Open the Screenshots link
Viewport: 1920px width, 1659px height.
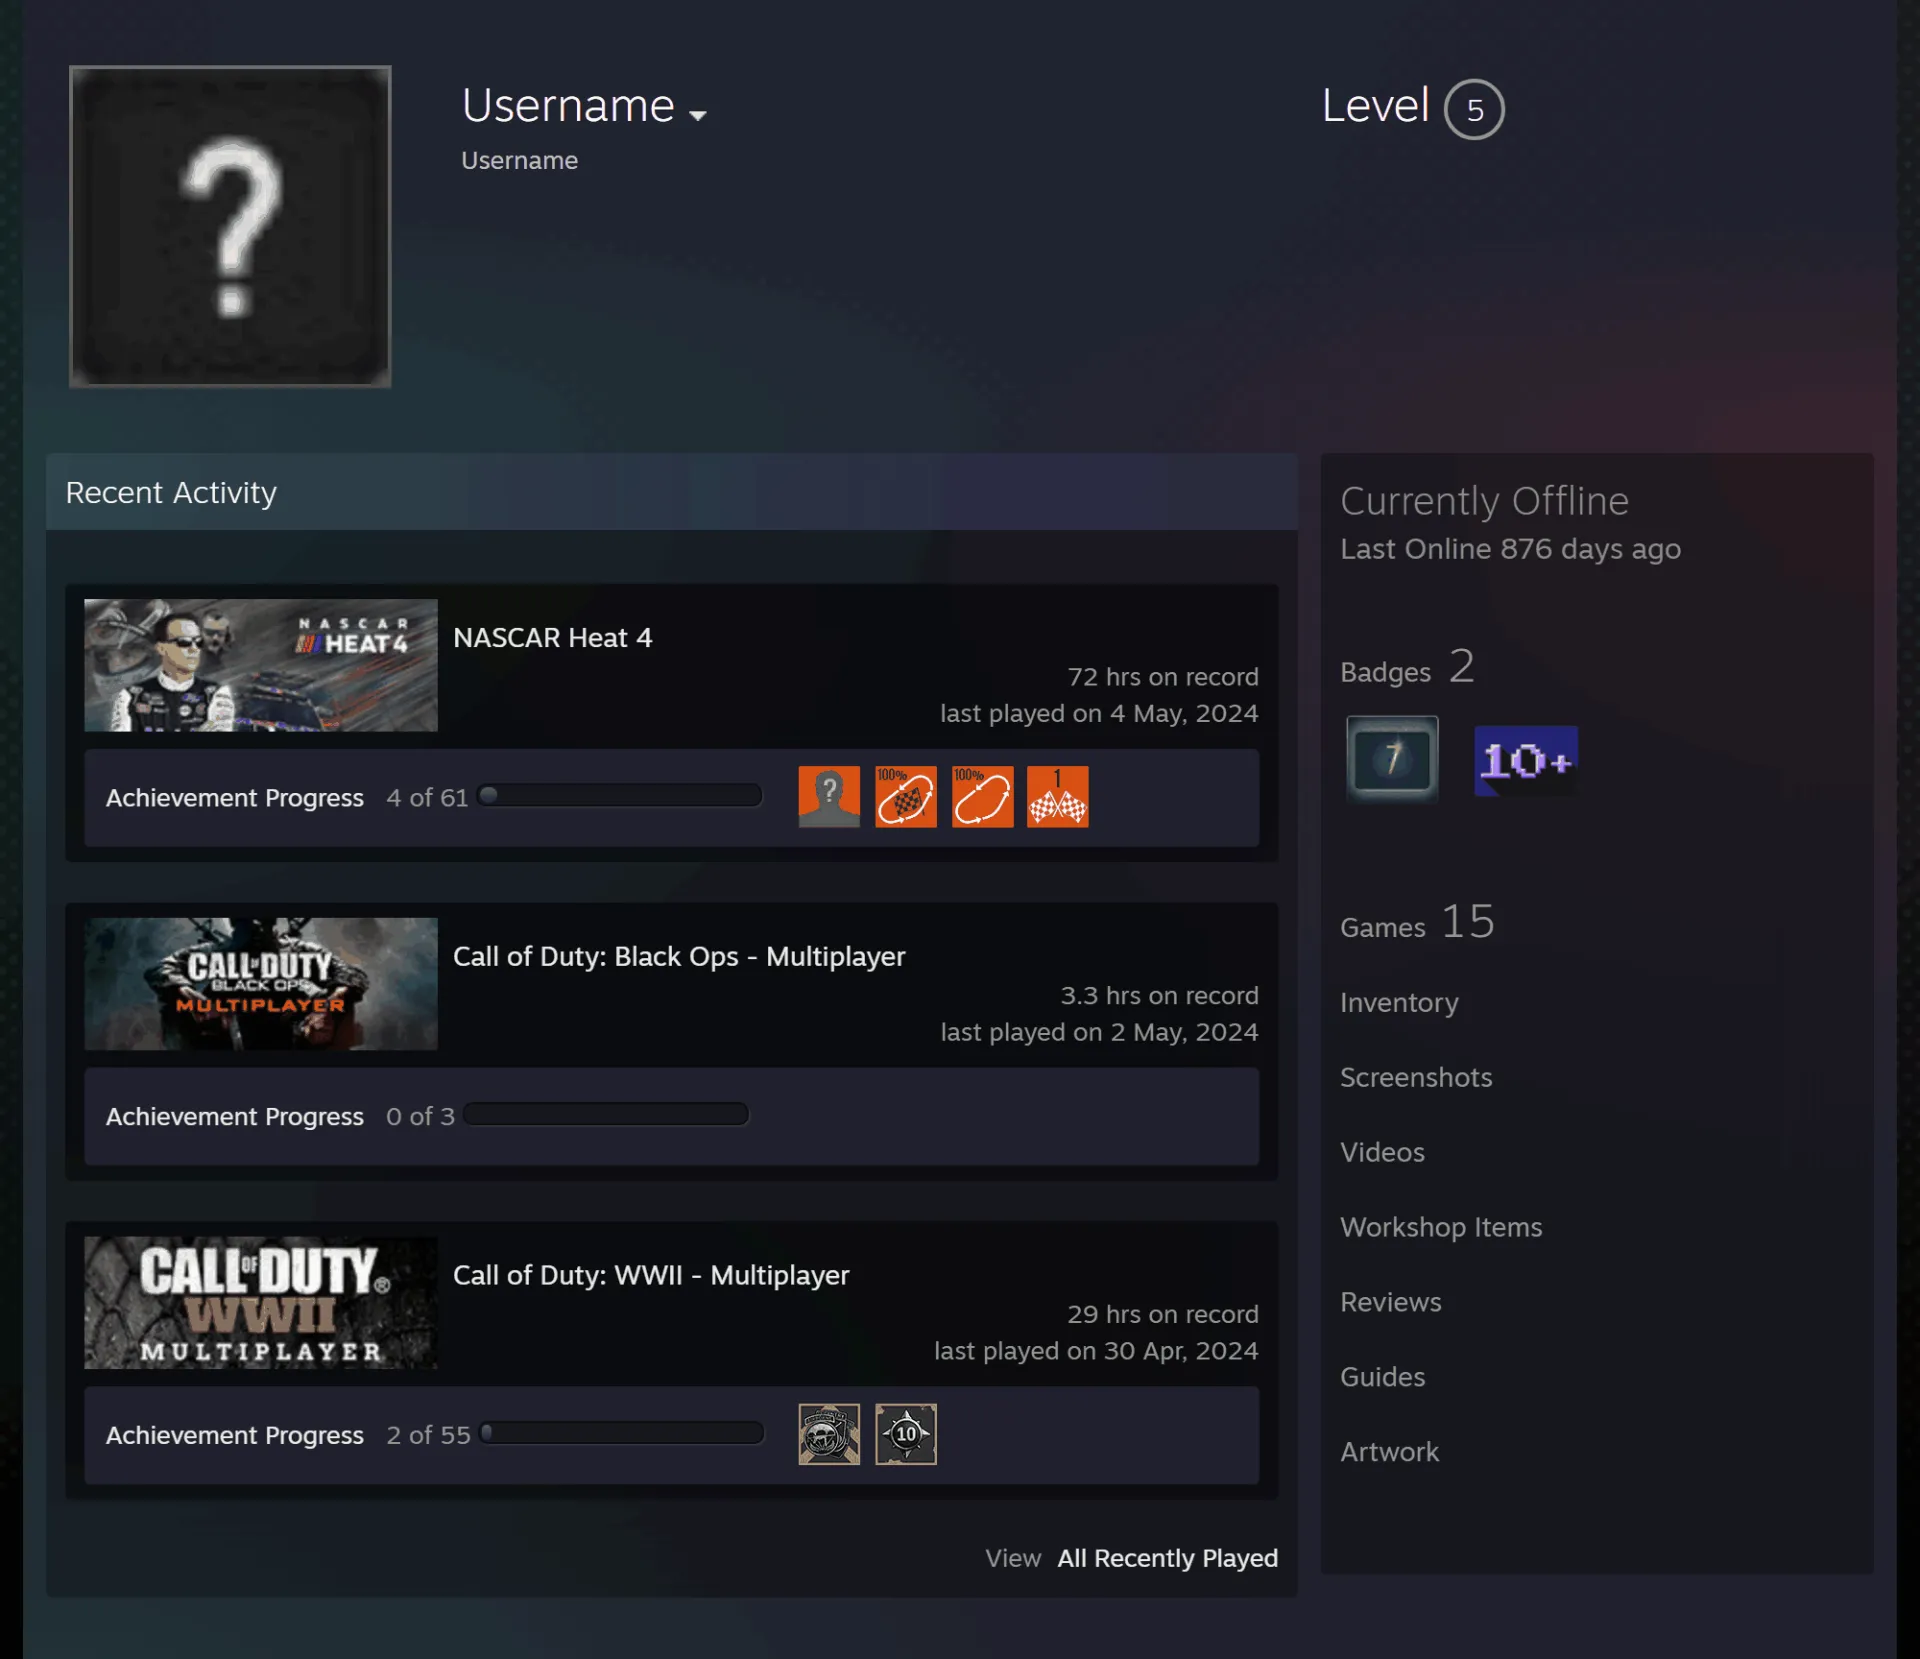1416,1077
